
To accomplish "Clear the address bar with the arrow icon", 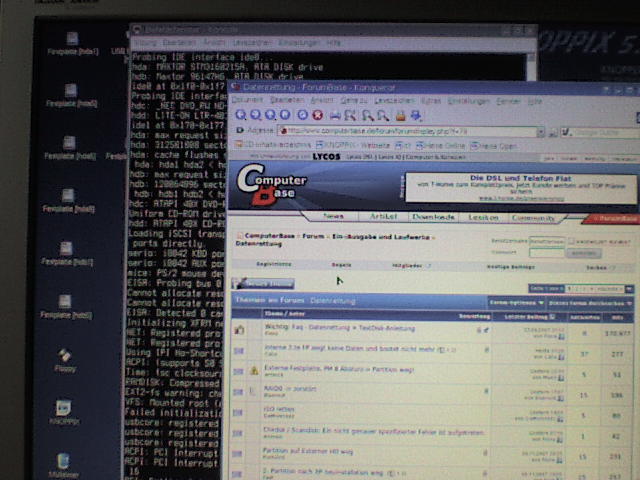I will 240,130.
